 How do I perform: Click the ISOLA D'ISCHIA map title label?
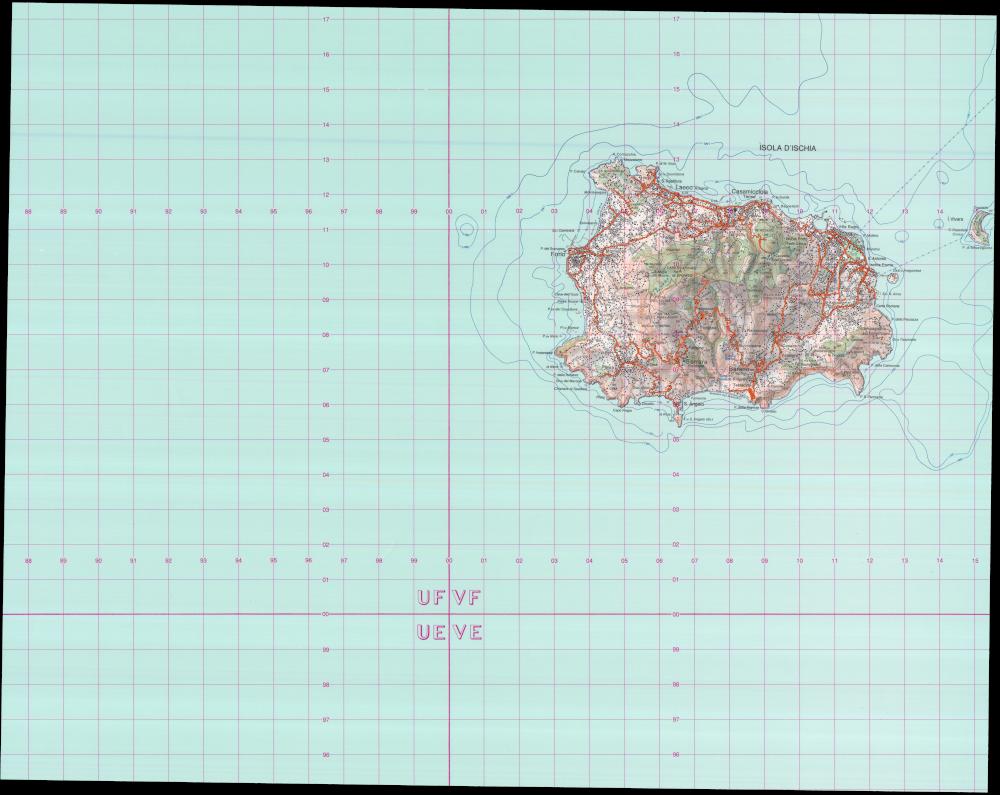point(788,148)
